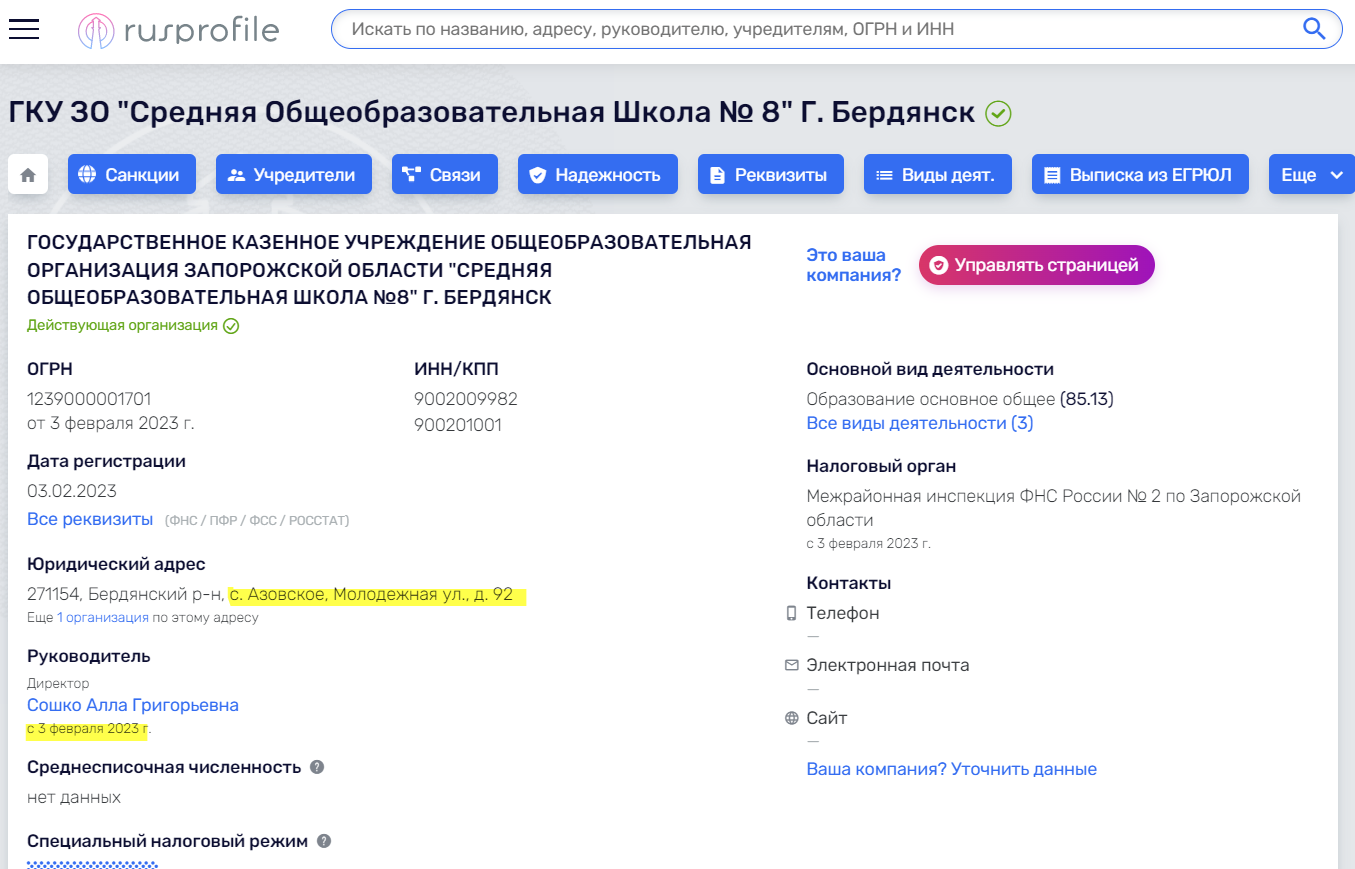Open the Надежность section
Image resolution: width=1355 pixels, height=869 pixels.
(597, 173)
